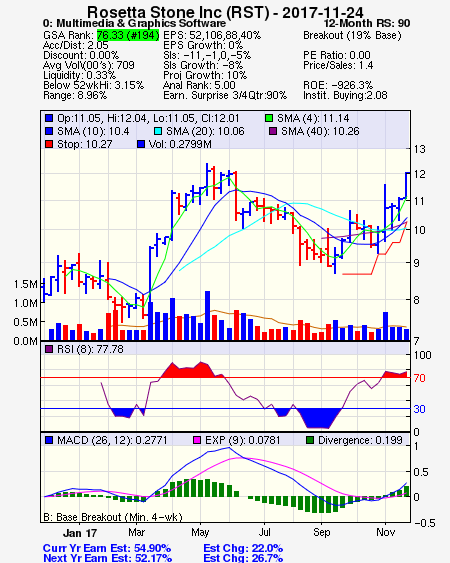
Task: Click the 'Stop: 10.27' legend text
Action: pos(85,144)
